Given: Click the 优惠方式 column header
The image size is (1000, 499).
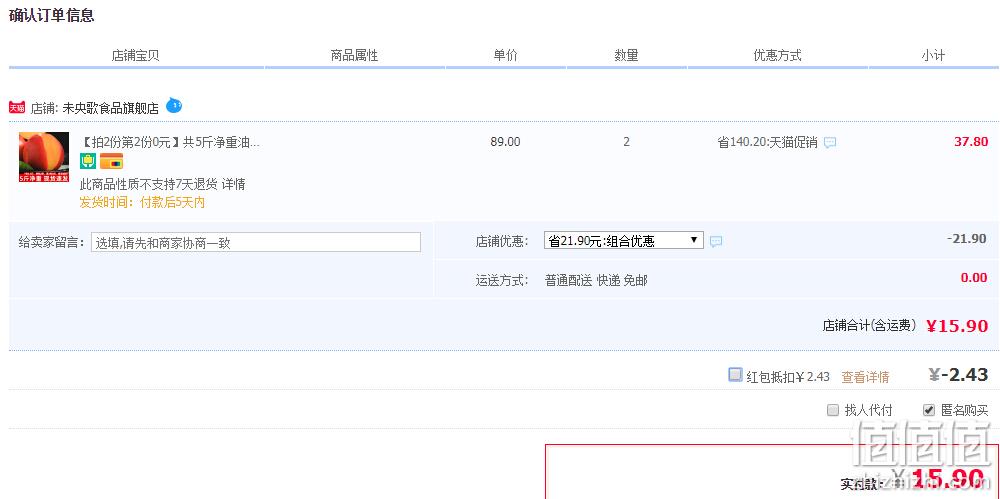Looking at the screenshot, I should 777,56.
